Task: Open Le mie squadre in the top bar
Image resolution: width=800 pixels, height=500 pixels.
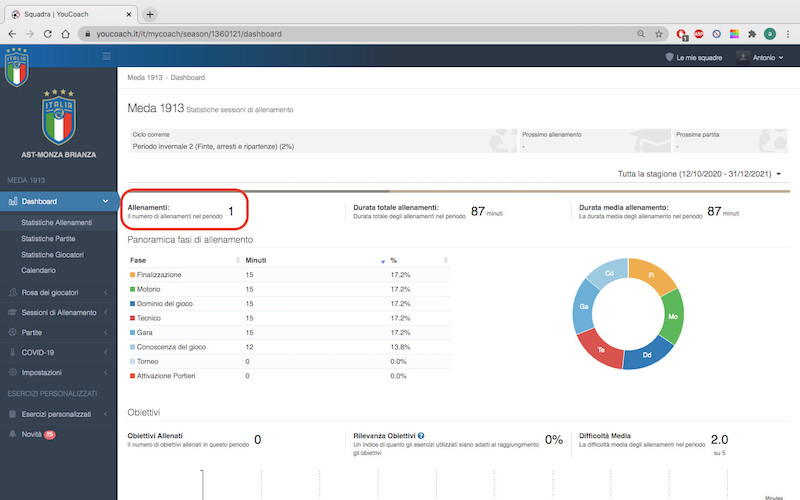Action: click(x=693, y=58)
